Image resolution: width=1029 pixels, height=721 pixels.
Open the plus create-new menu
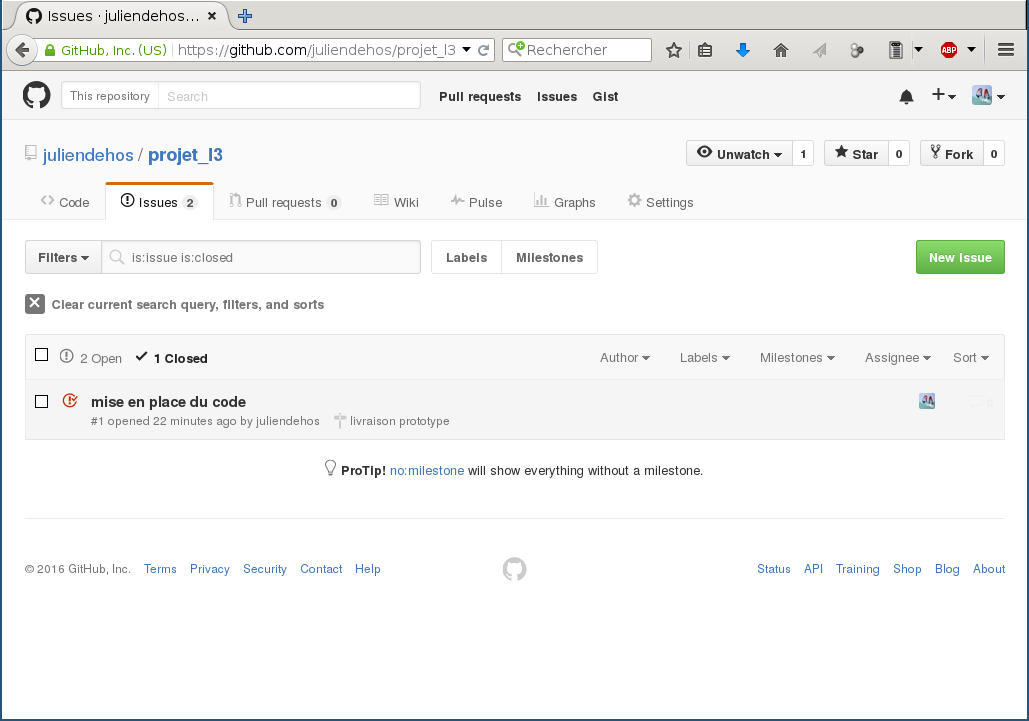tap(944, 96)
